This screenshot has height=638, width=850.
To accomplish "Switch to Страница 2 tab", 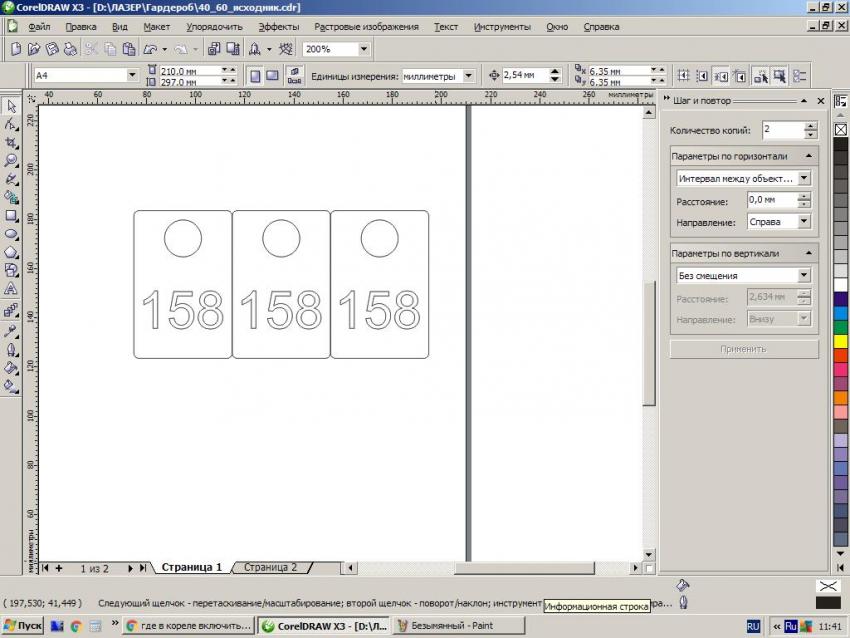I will pyautogui.click(x=270, y=567).
